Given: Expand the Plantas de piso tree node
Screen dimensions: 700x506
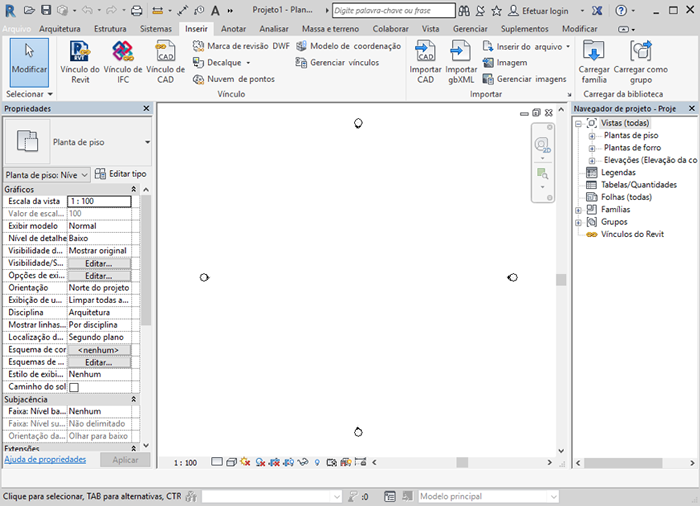Looking at the screenshot, I should (592, 135).
